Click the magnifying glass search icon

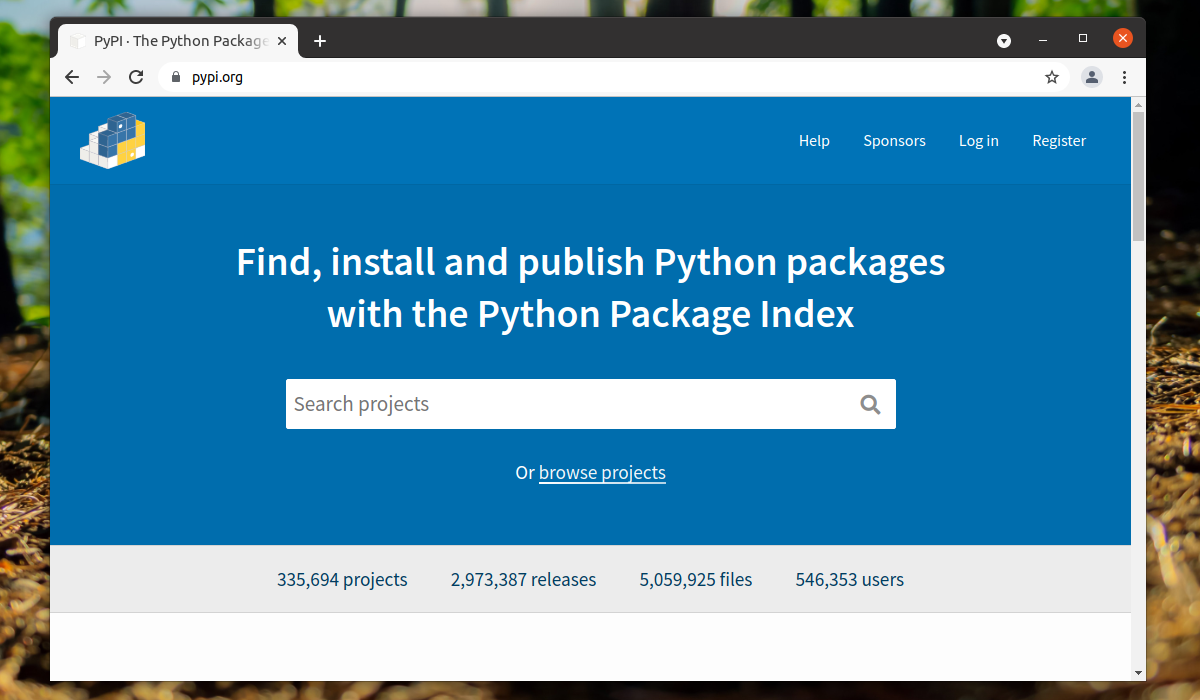pos(870,404)
